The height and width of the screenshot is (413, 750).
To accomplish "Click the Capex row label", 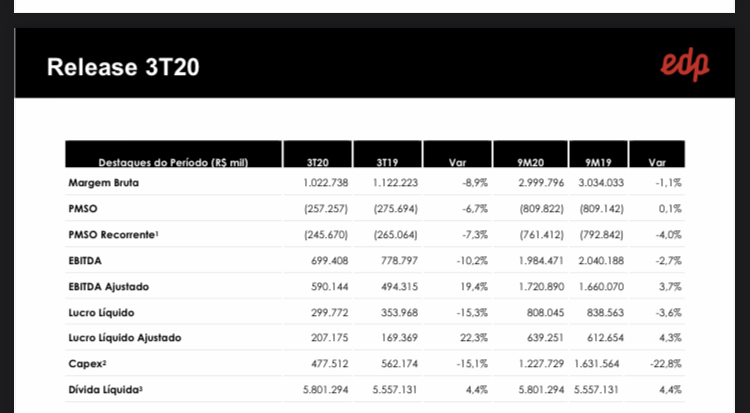I will pos(87,364).
